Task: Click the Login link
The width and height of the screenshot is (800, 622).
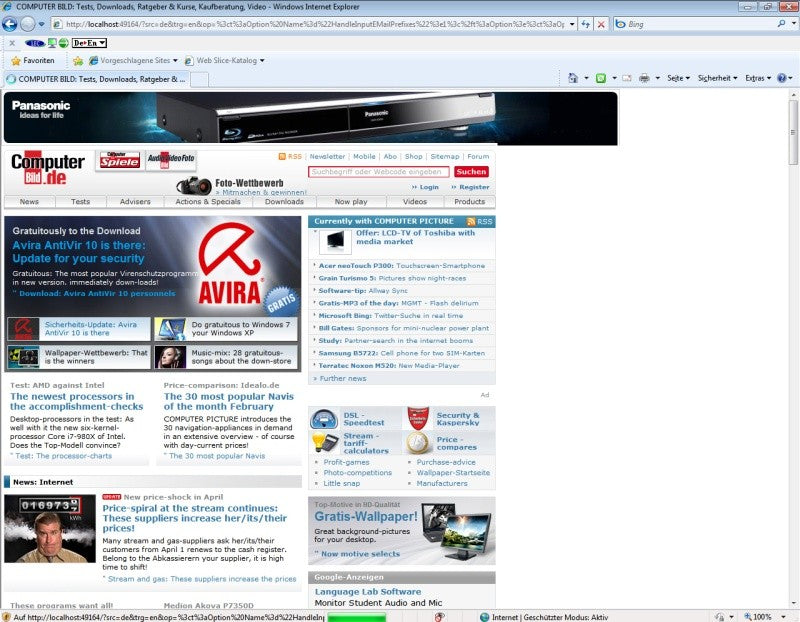Action: pos(429,187)
